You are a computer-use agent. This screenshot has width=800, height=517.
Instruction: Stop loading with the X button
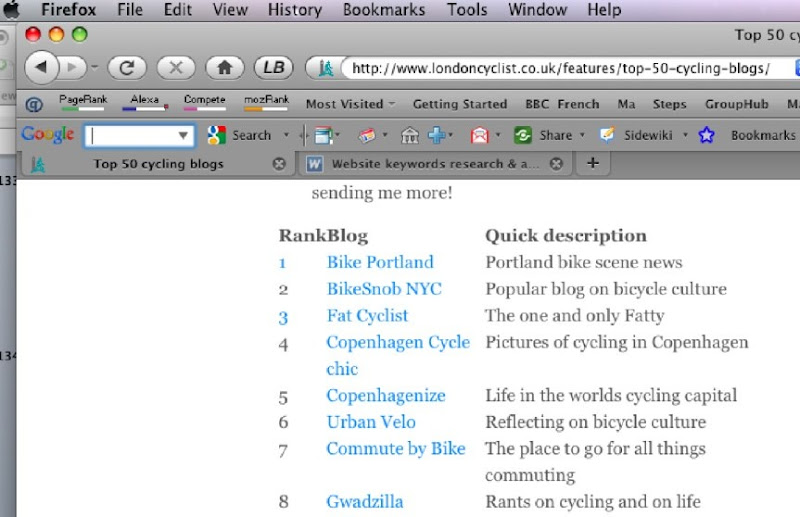click(x=176, y=67)
